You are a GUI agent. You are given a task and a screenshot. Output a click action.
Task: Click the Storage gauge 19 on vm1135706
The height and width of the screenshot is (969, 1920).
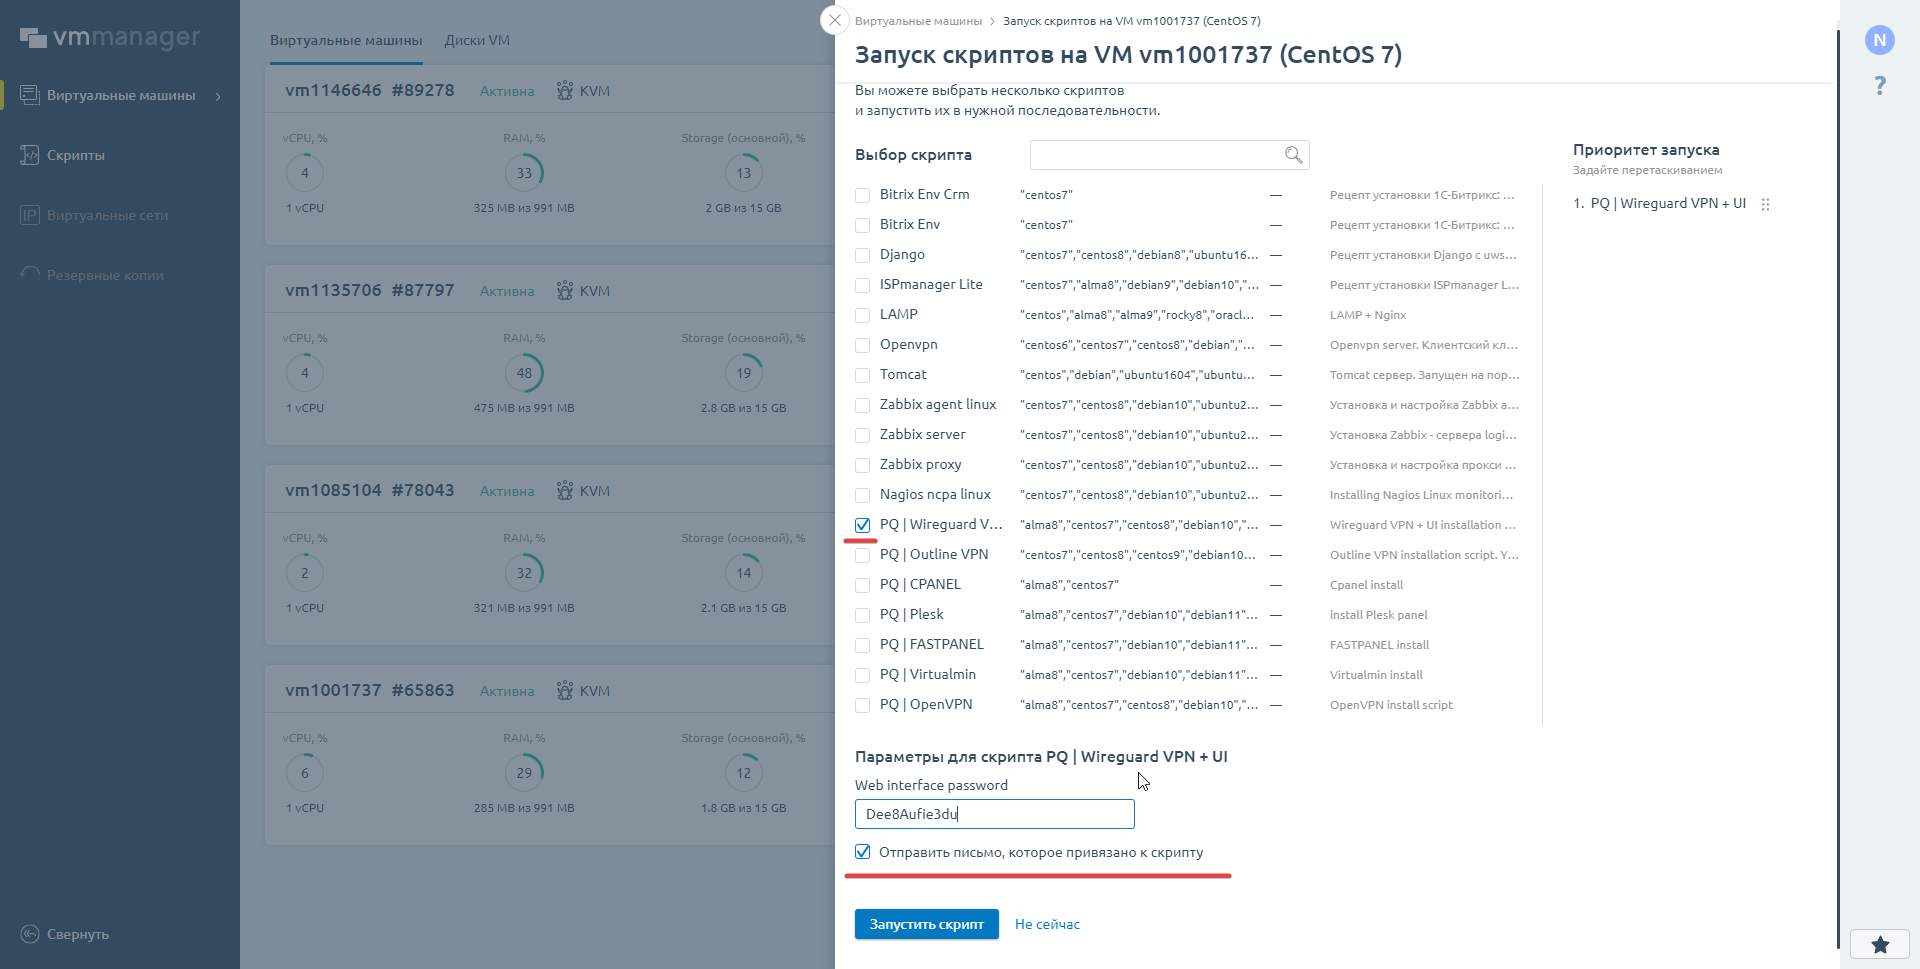coord(743,373)
